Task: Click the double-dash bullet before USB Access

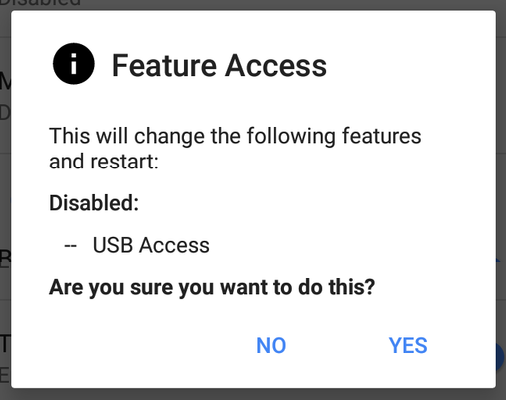Action: click(x=71, y=246)
